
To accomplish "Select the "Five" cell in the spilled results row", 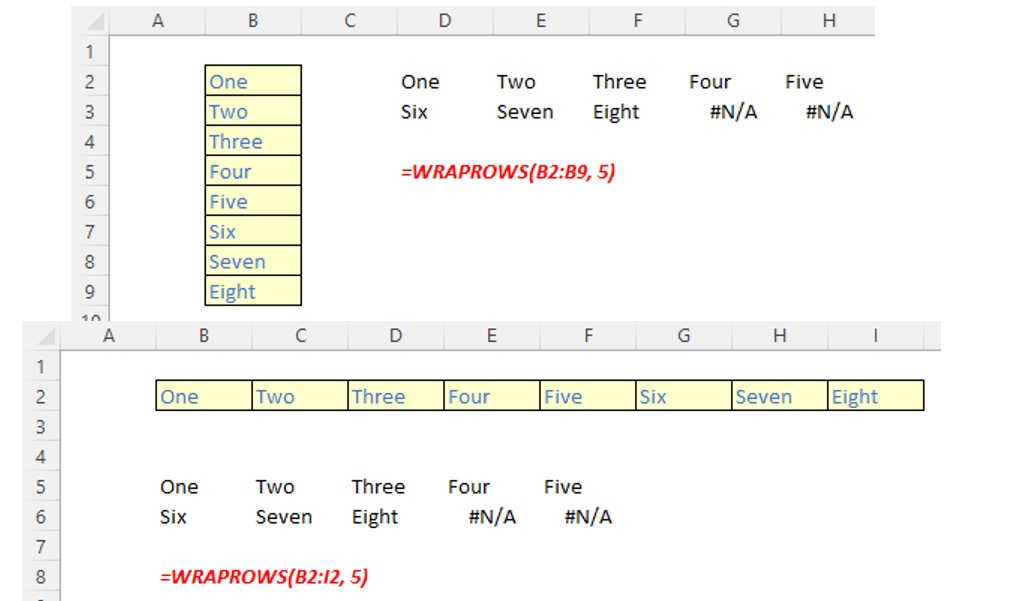I will [803, 81].
